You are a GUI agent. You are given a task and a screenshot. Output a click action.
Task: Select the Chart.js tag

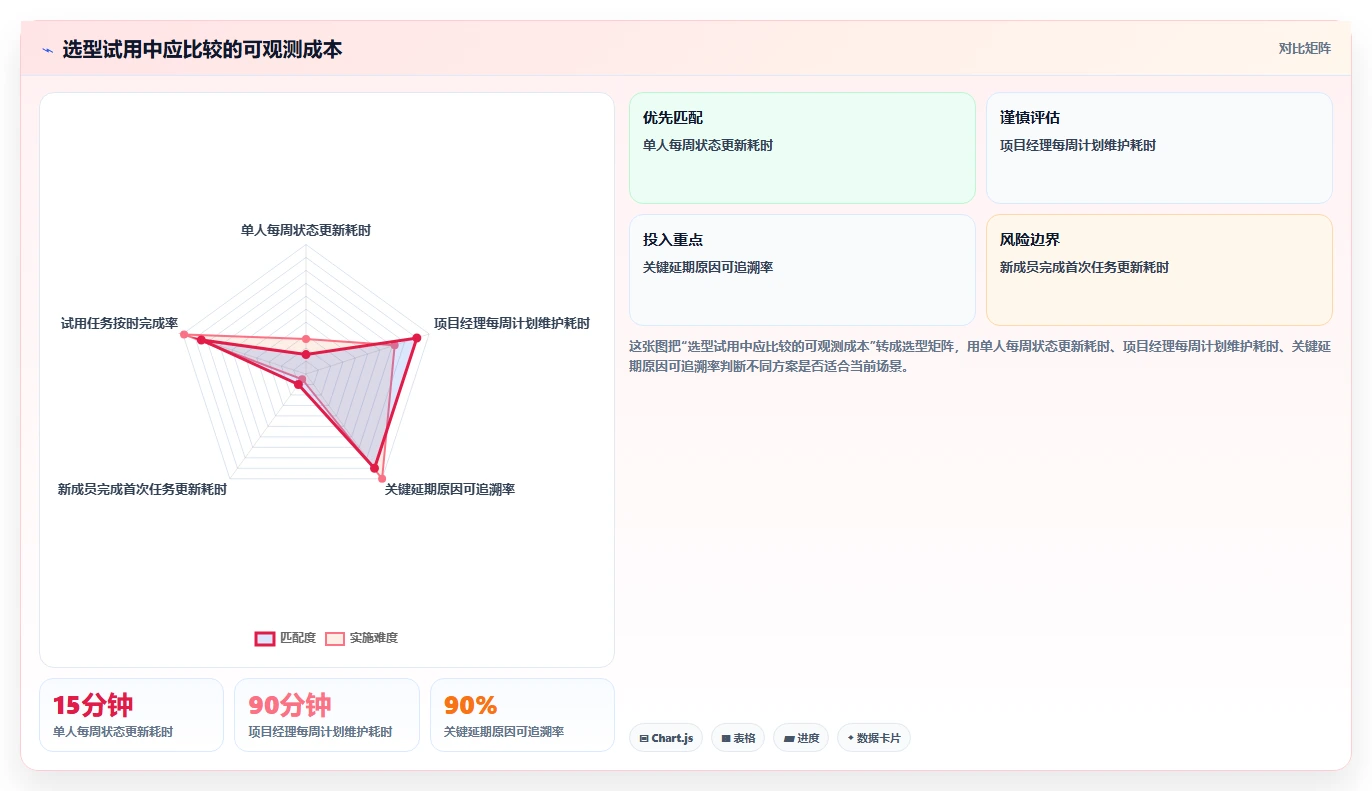pos(666,738)
